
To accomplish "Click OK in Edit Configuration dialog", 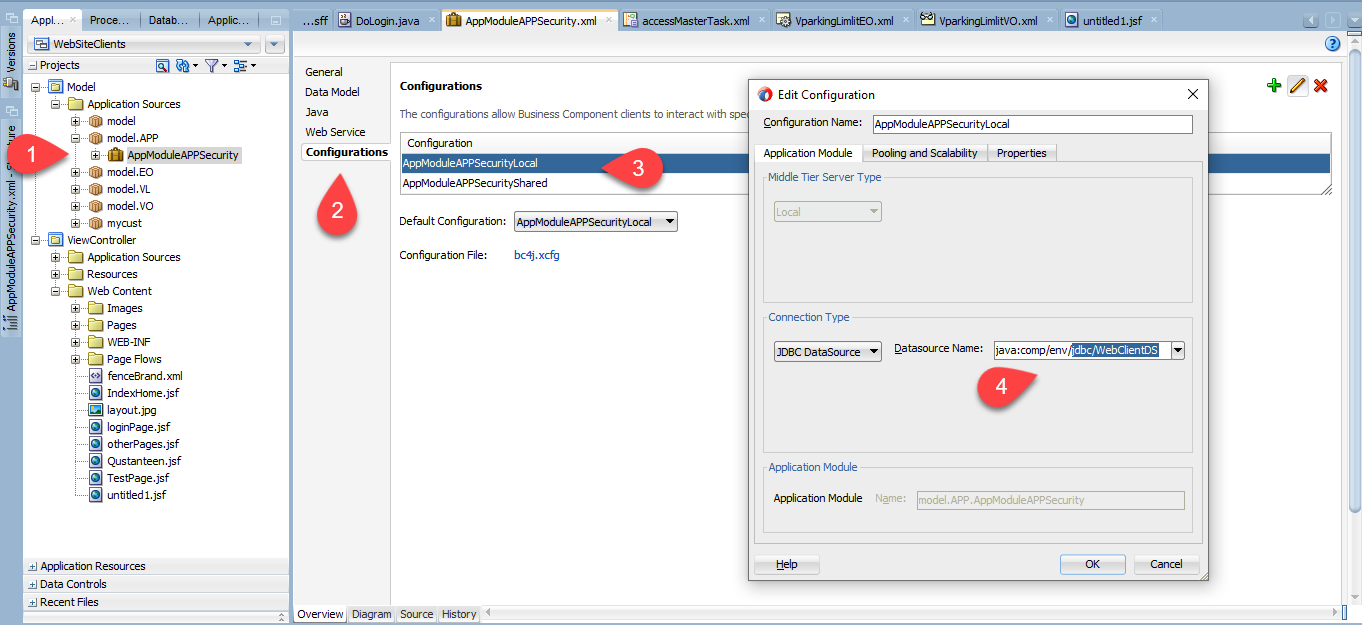I will (x=1092, y=564).
